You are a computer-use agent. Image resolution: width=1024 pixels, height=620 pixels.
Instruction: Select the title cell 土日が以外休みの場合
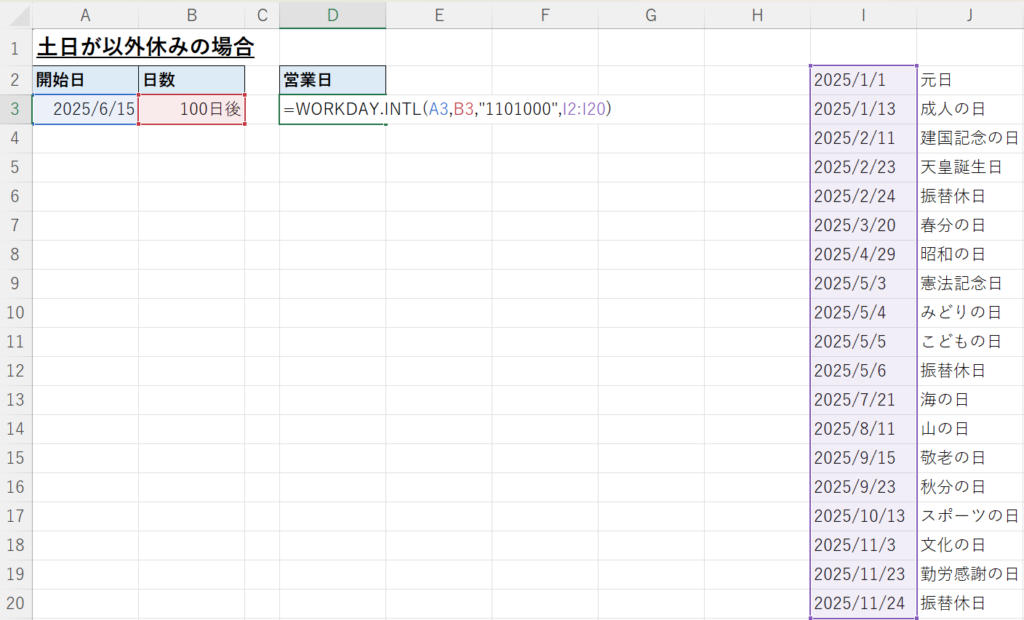(x=146, y=47)
